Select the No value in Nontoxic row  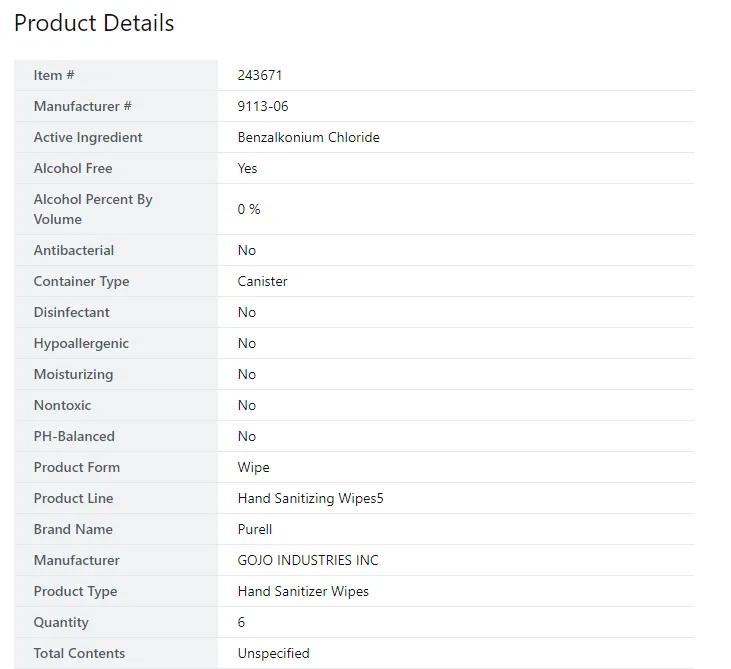(x=247, y=405)
